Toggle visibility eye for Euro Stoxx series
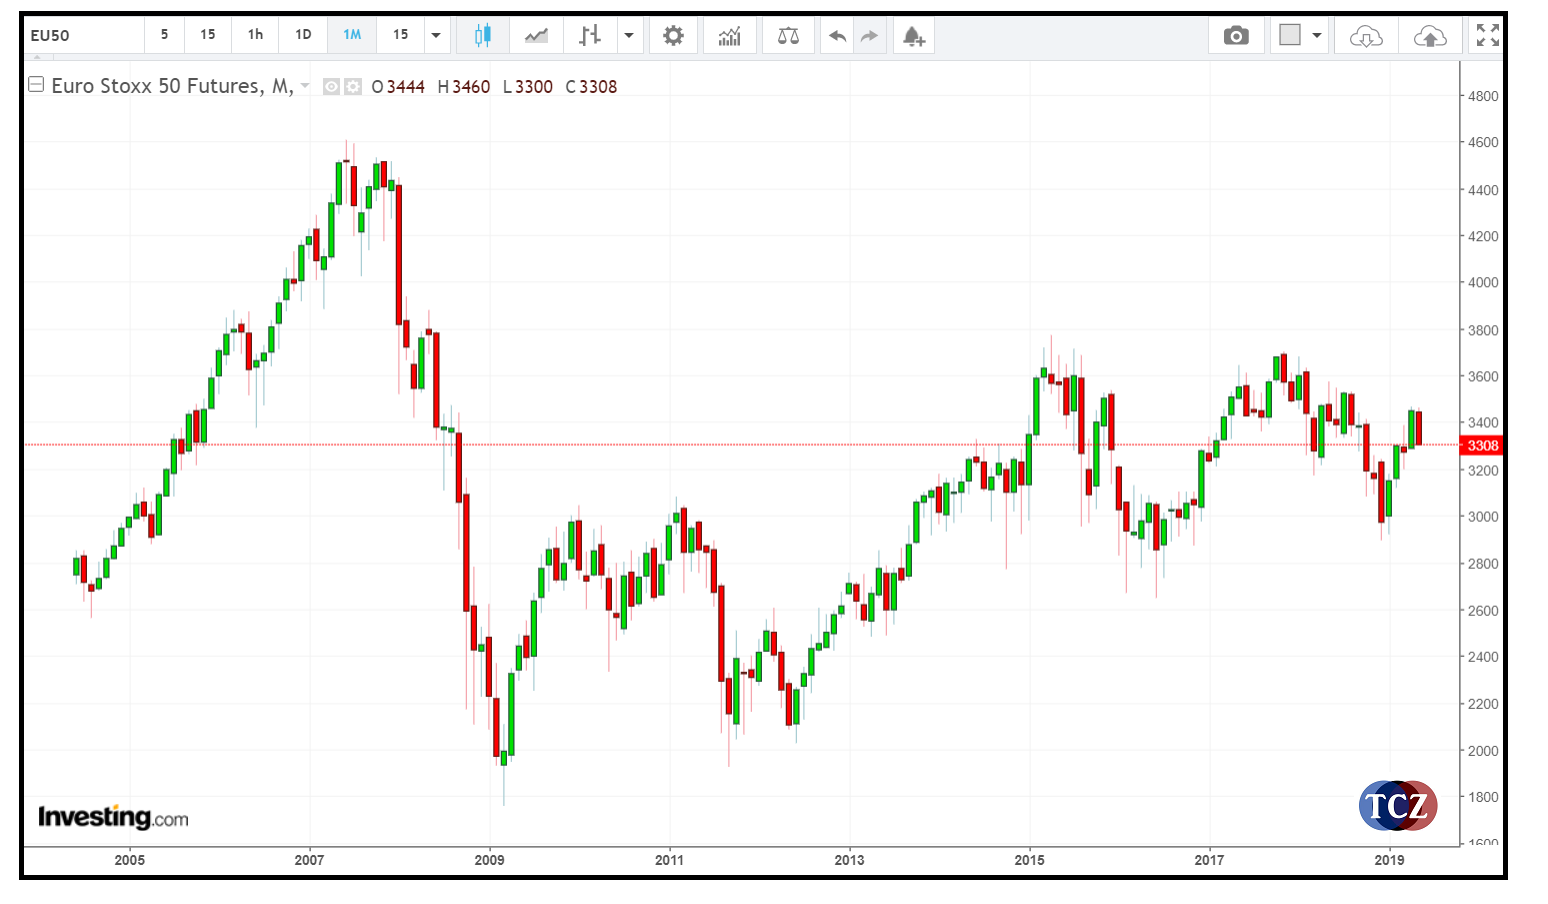 (331, 87)
